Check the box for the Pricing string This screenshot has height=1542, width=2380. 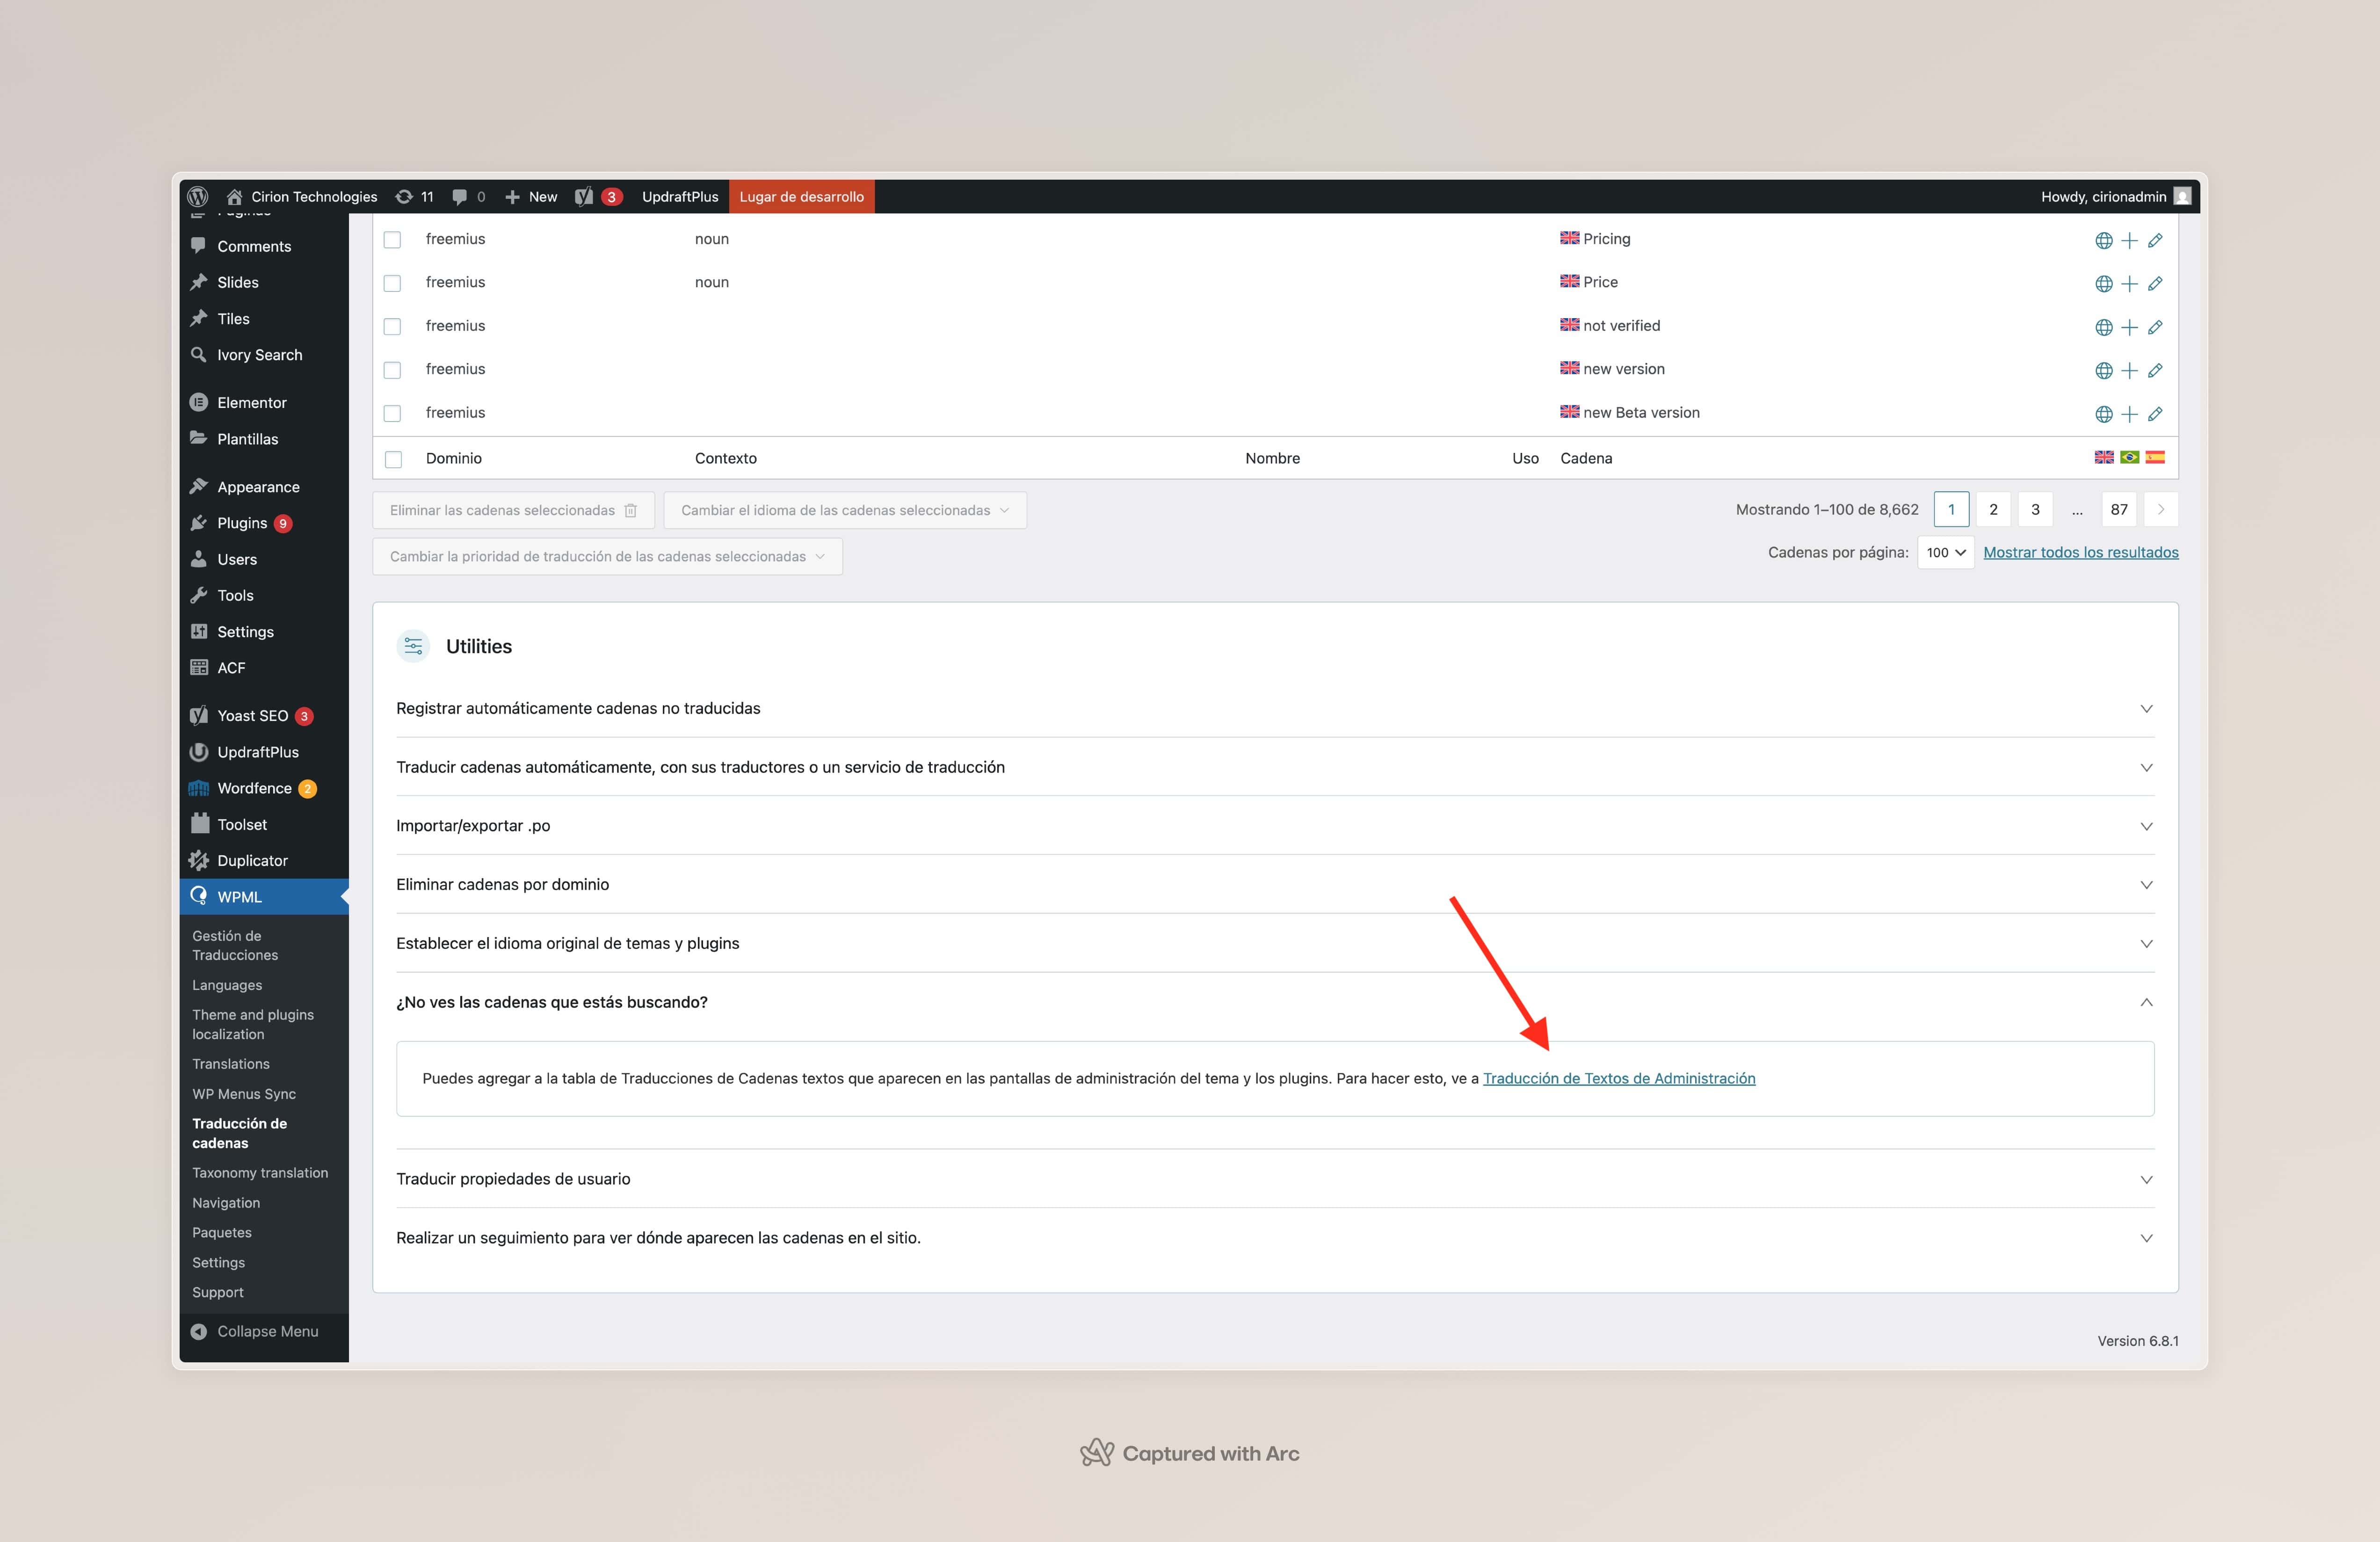pos(393,240)
